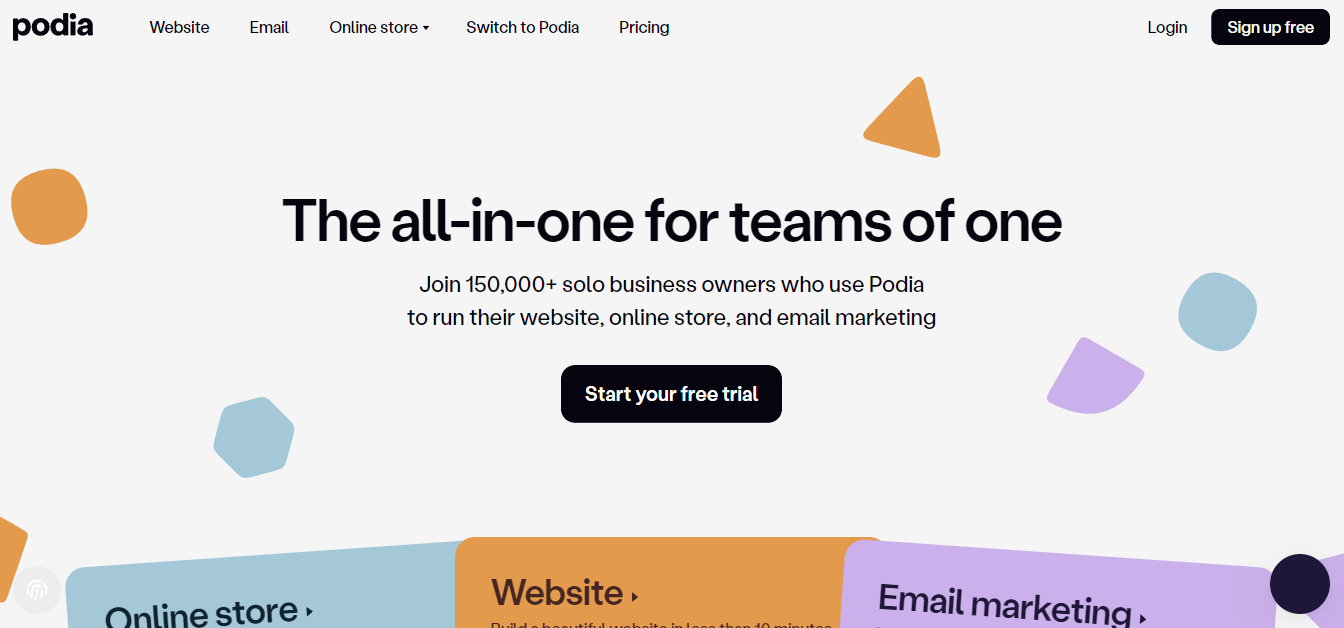1344x628 pixels.
Task: Click the orange blob shape at left
Action: 49,207
